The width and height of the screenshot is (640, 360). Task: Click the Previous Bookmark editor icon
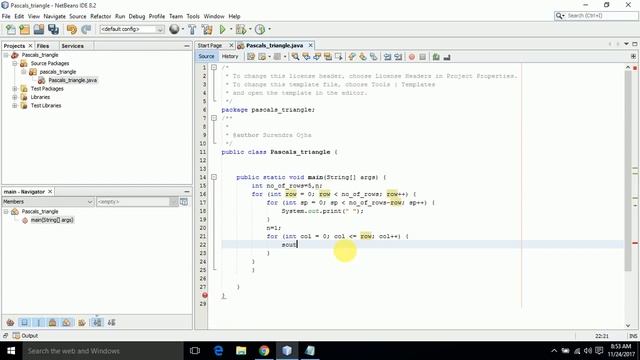[352, 57]
